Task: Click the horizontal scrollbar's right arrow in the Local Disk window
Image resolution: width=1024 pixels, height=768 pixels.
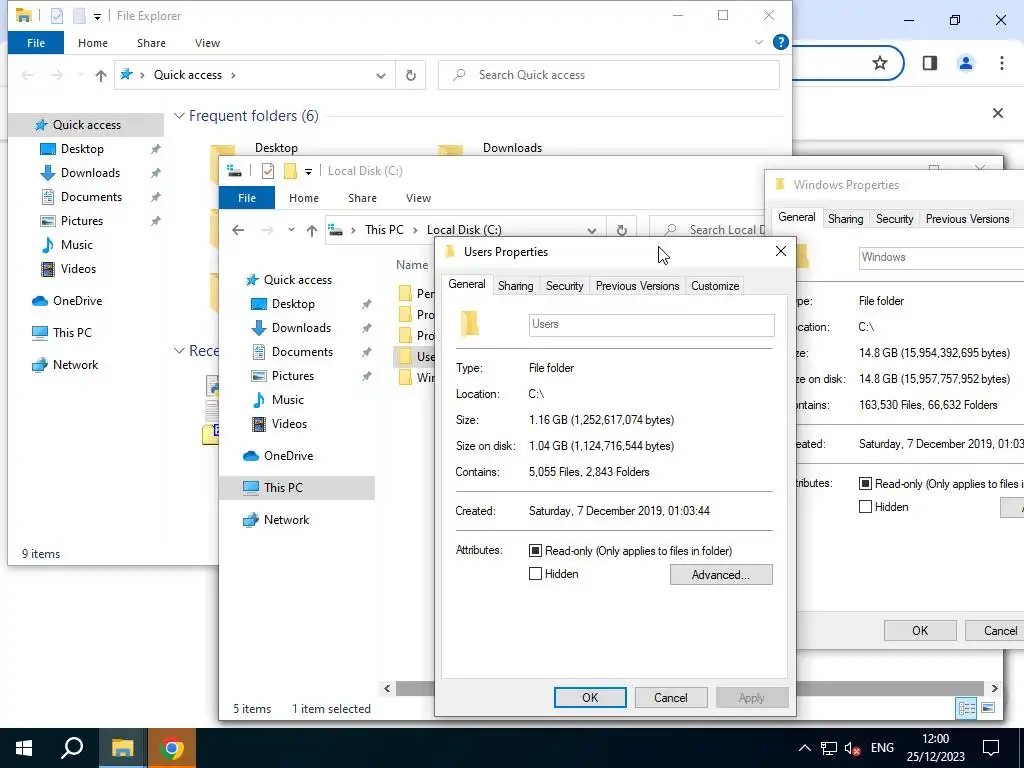Action: 994,688
